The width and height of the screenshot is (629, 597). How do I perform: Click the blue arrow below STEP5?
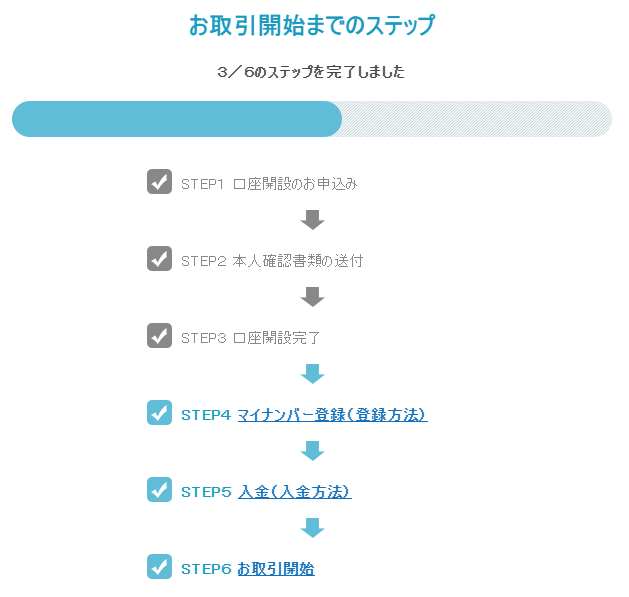coord(312,528)
